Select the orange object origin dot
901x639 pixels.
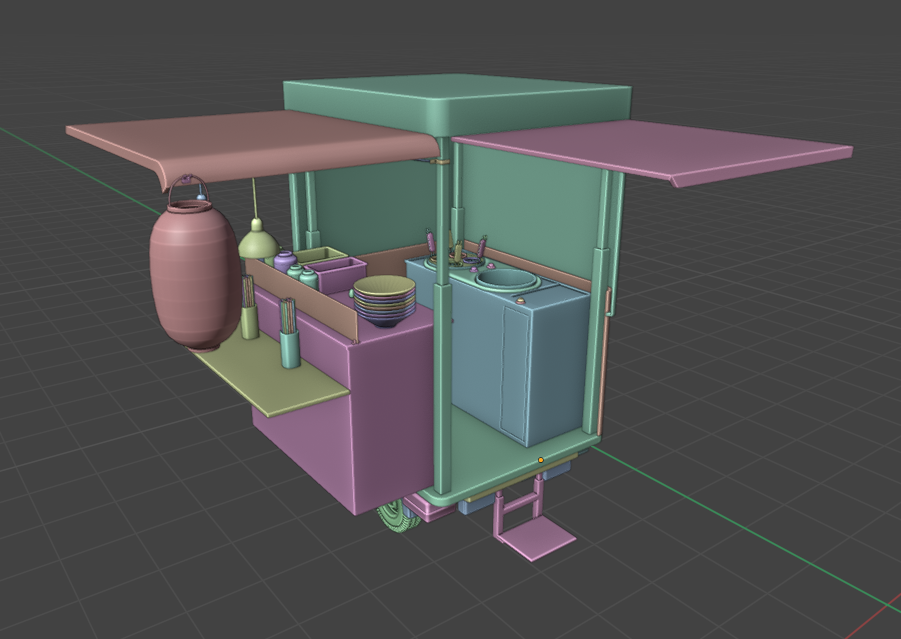541,460
